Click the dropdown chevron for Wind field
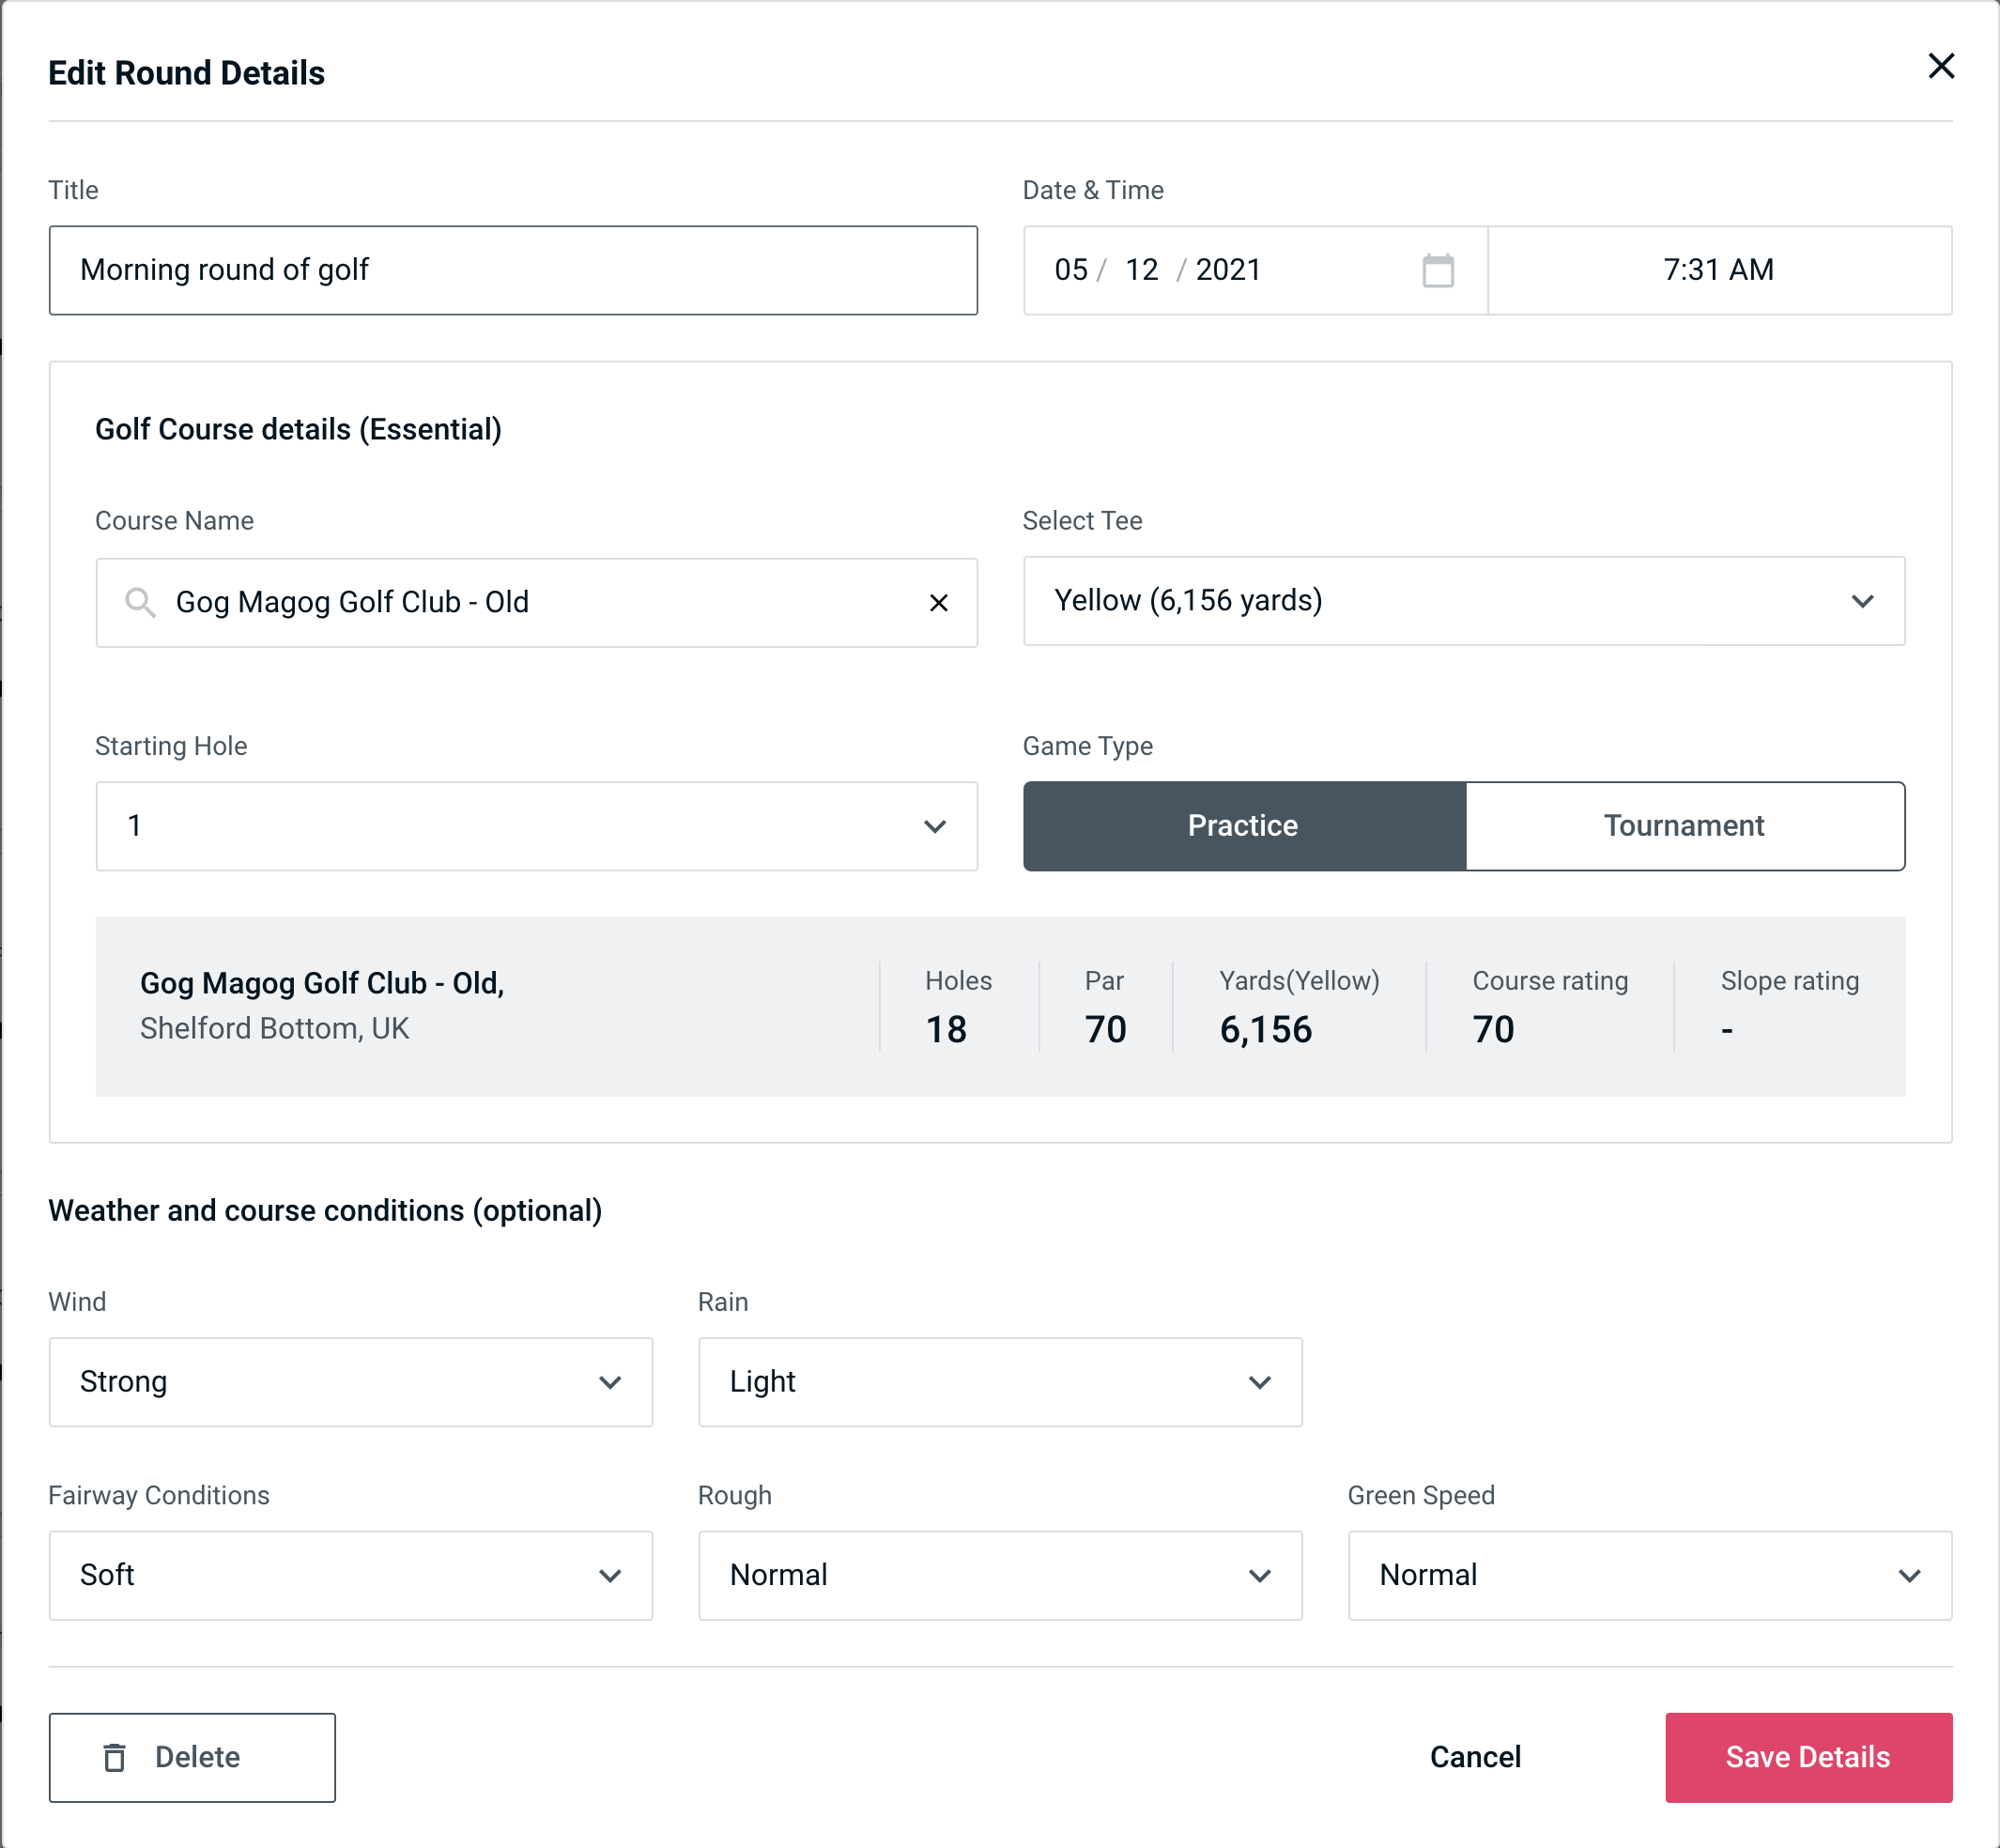2000x1848 pixels. point(613,1383)
